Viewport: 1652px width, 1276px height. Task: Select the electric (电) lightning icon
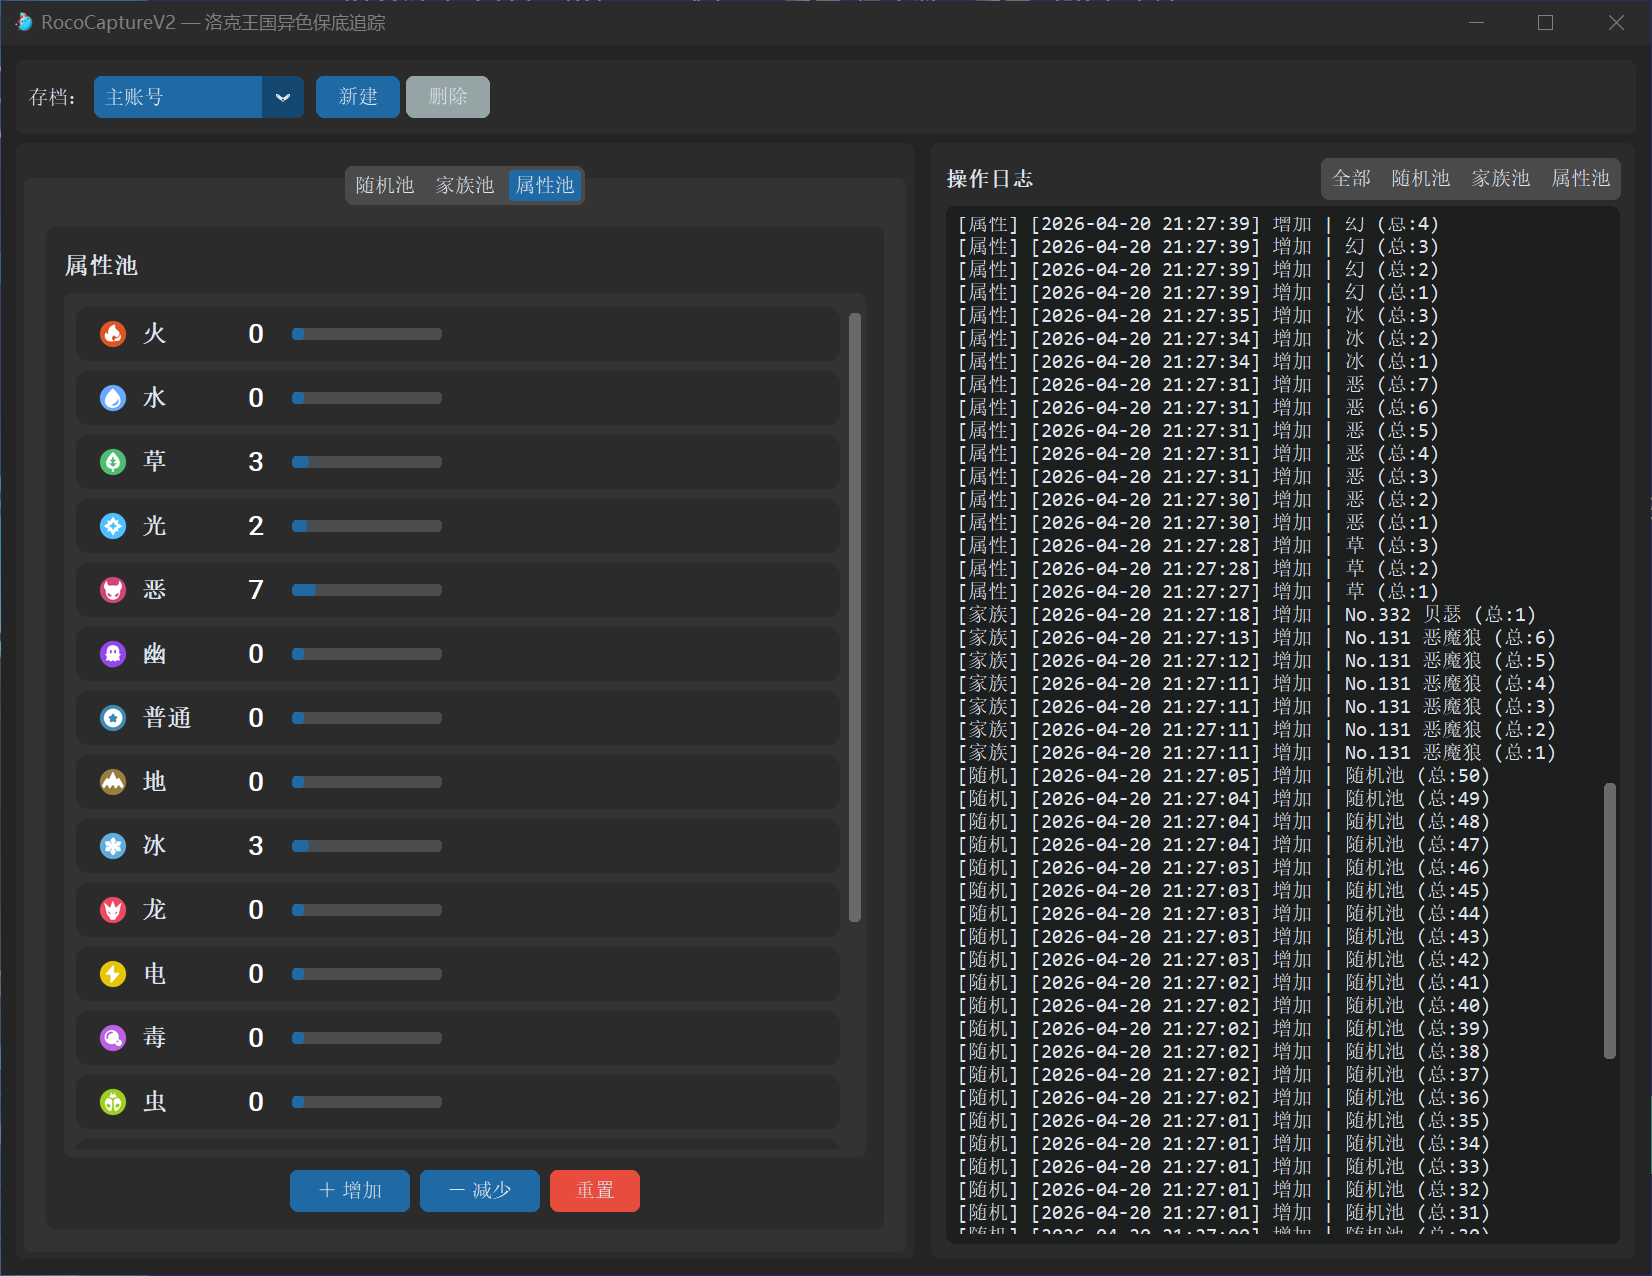[x=113, y=974]
